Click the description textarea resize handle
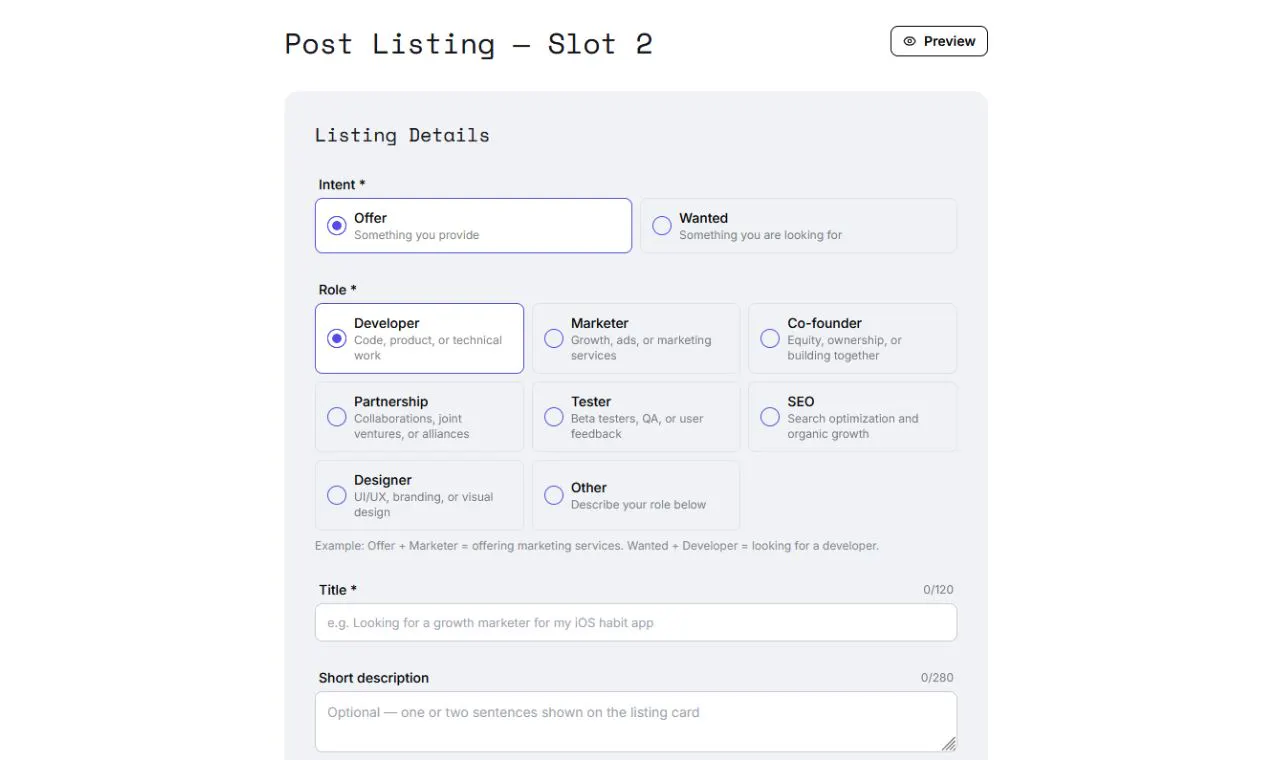 tap(948, 743)
